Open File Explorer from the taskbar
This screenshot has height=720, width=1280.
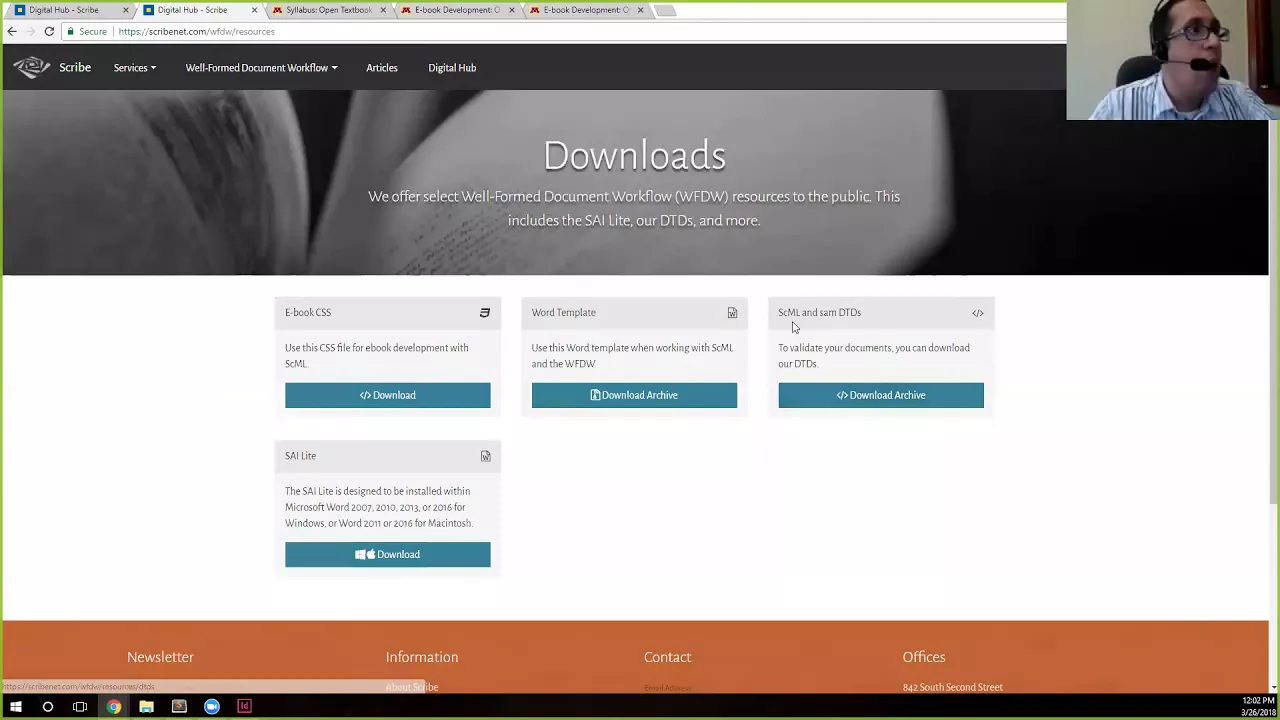click(x=146, y=707)
